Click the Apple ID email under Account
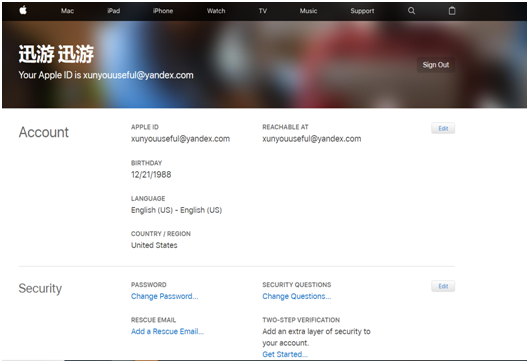The height and width of the screenshot is (363, 529). (180, 139)
